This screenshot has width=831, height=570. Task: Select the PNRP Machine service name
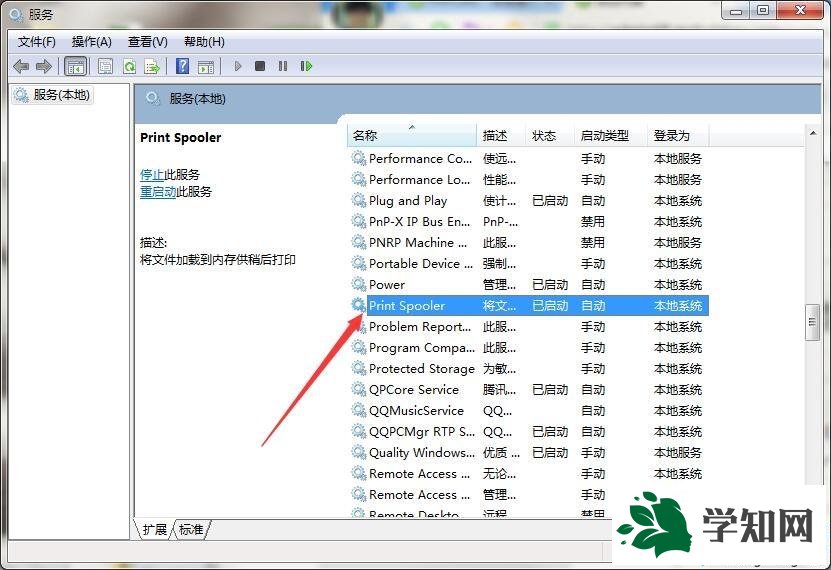(418, 242)
